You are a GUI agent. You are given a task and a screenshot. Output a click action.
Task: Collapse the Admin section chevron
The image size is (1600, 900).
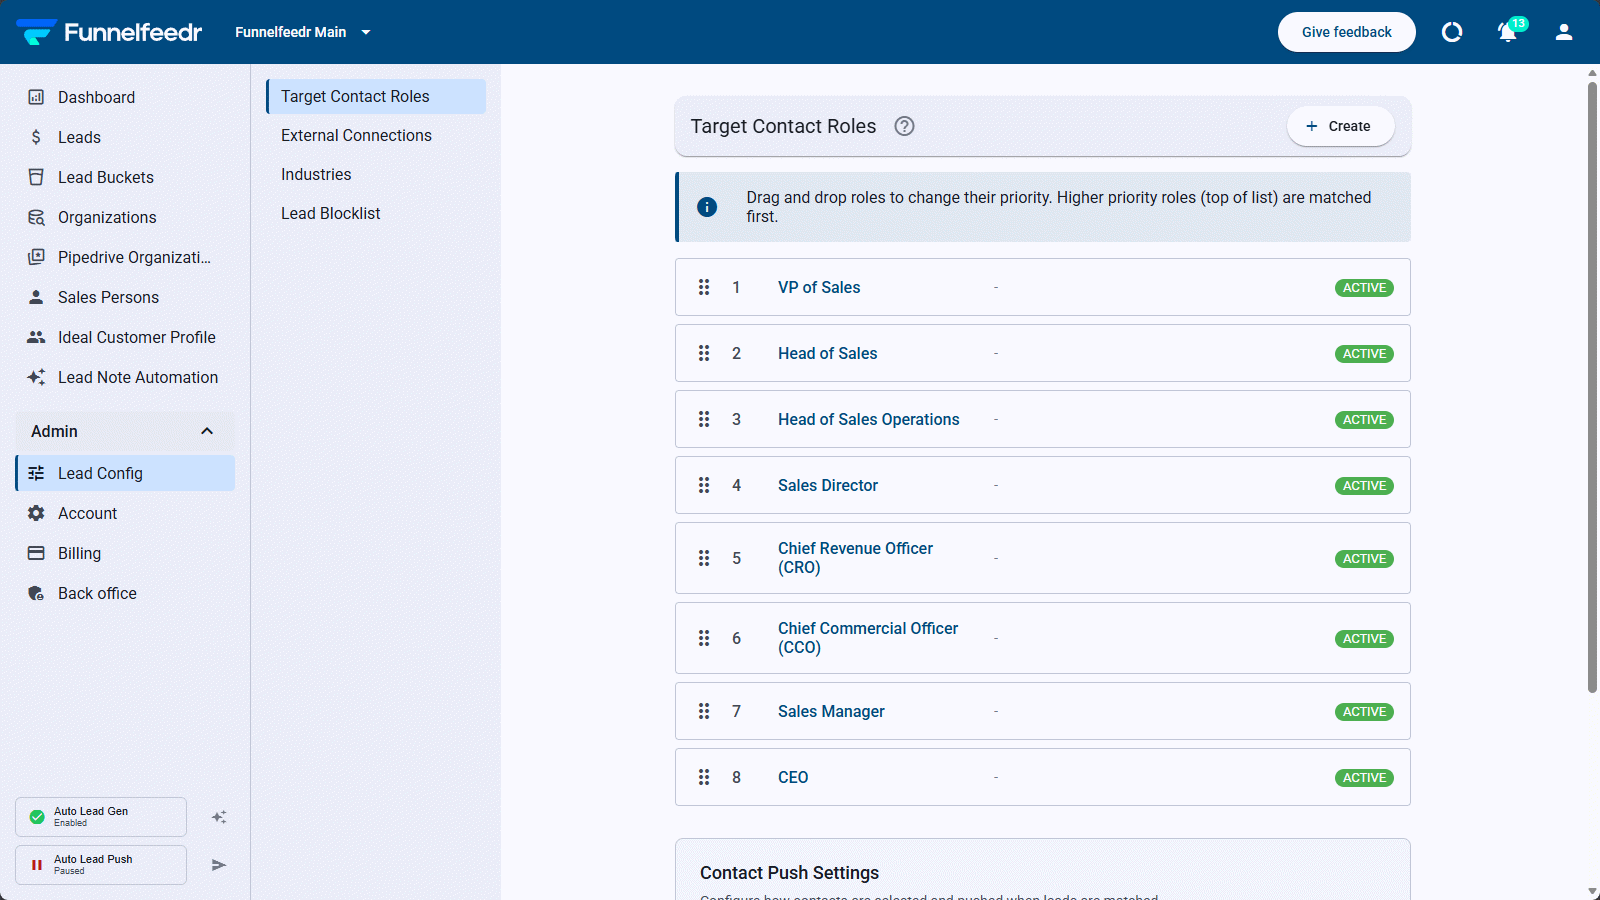point(207,431)
